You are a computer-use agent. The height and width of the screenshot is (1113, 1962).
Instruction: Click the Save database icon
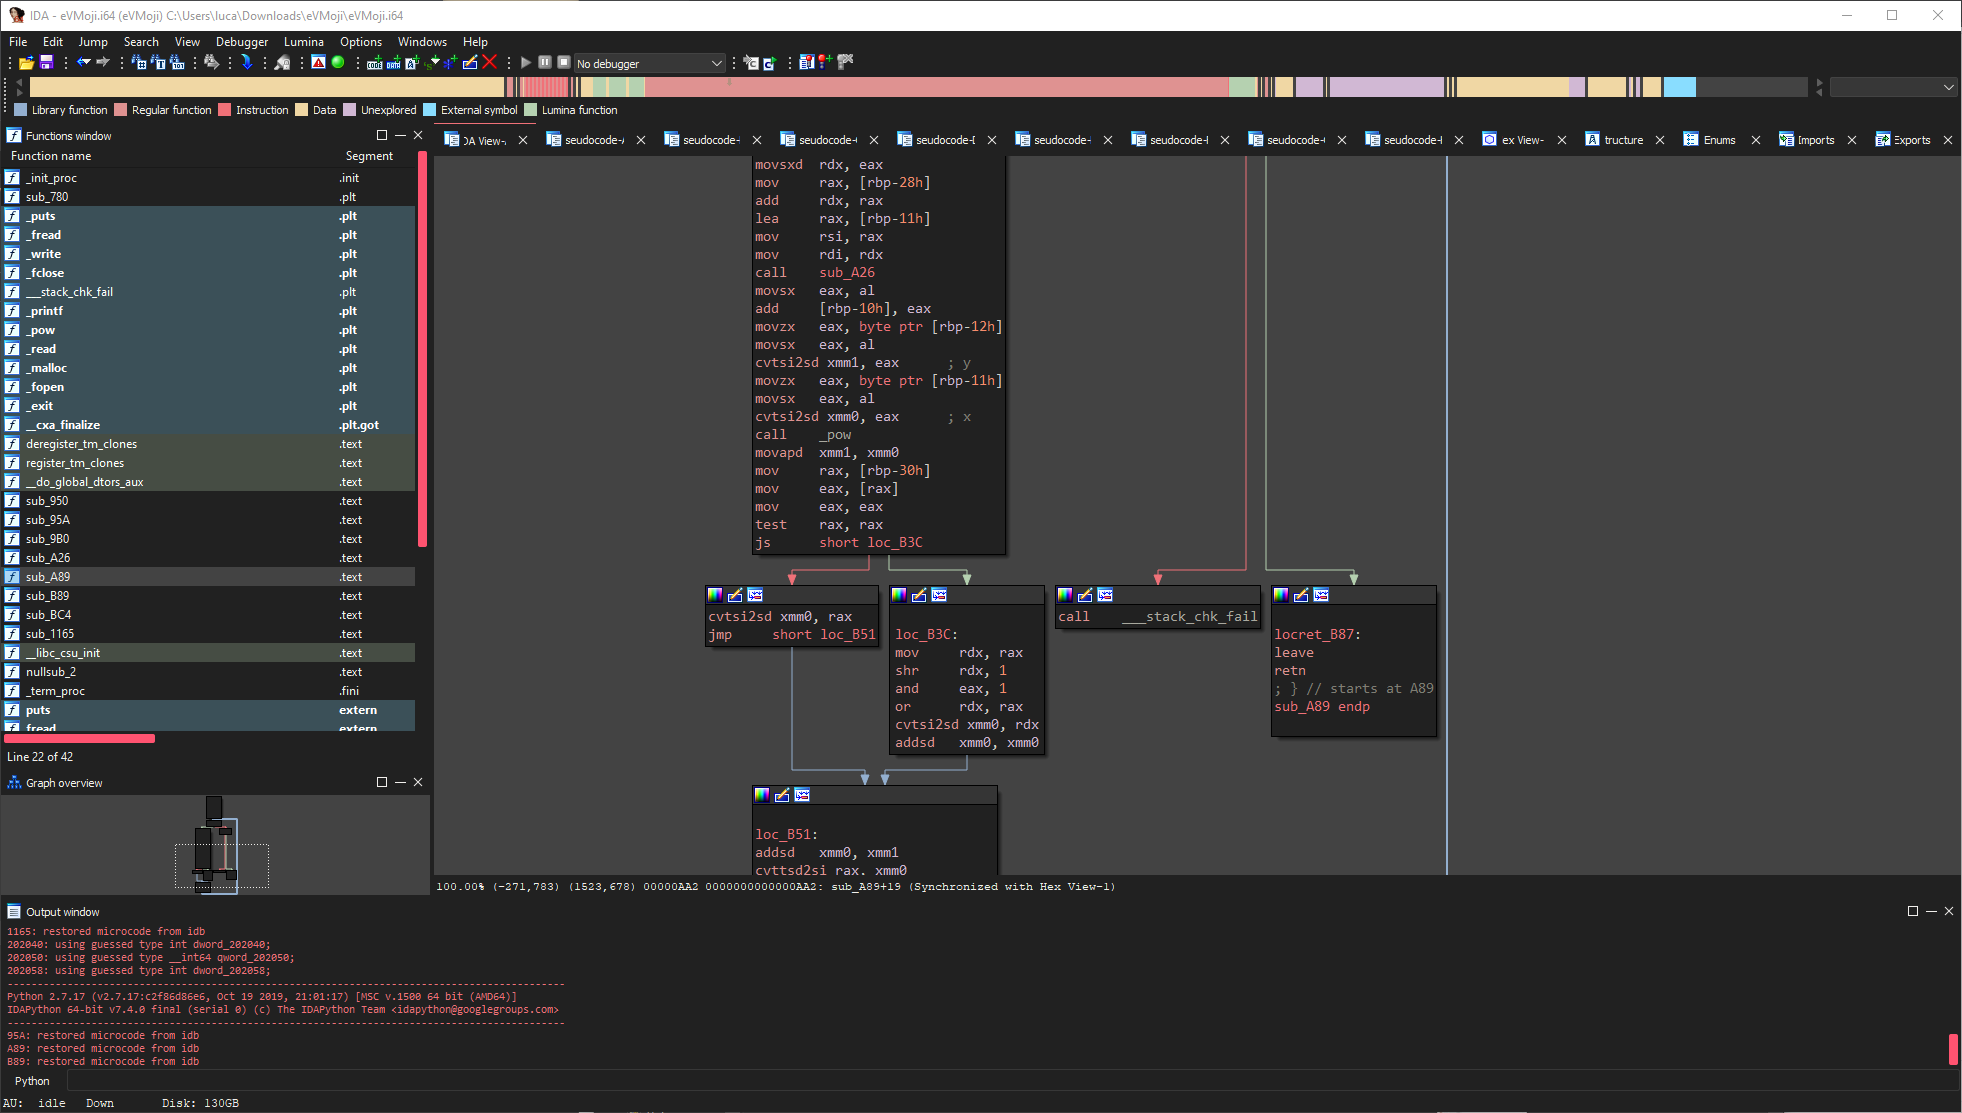(46, 63)
